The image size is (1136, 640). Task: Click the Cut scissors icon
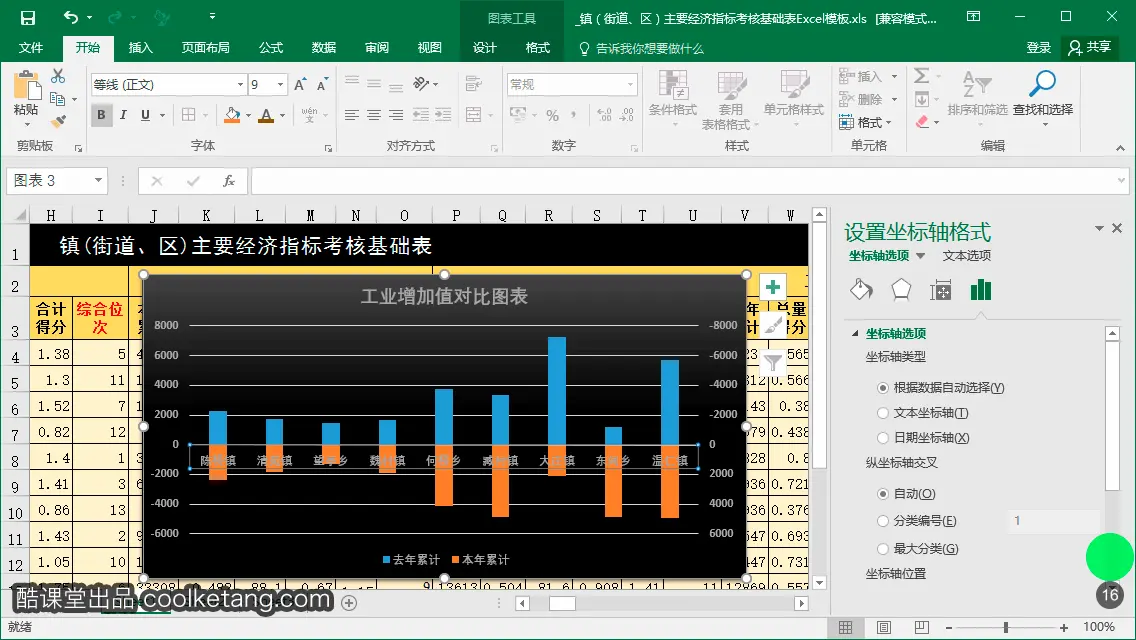pos(58,76)
